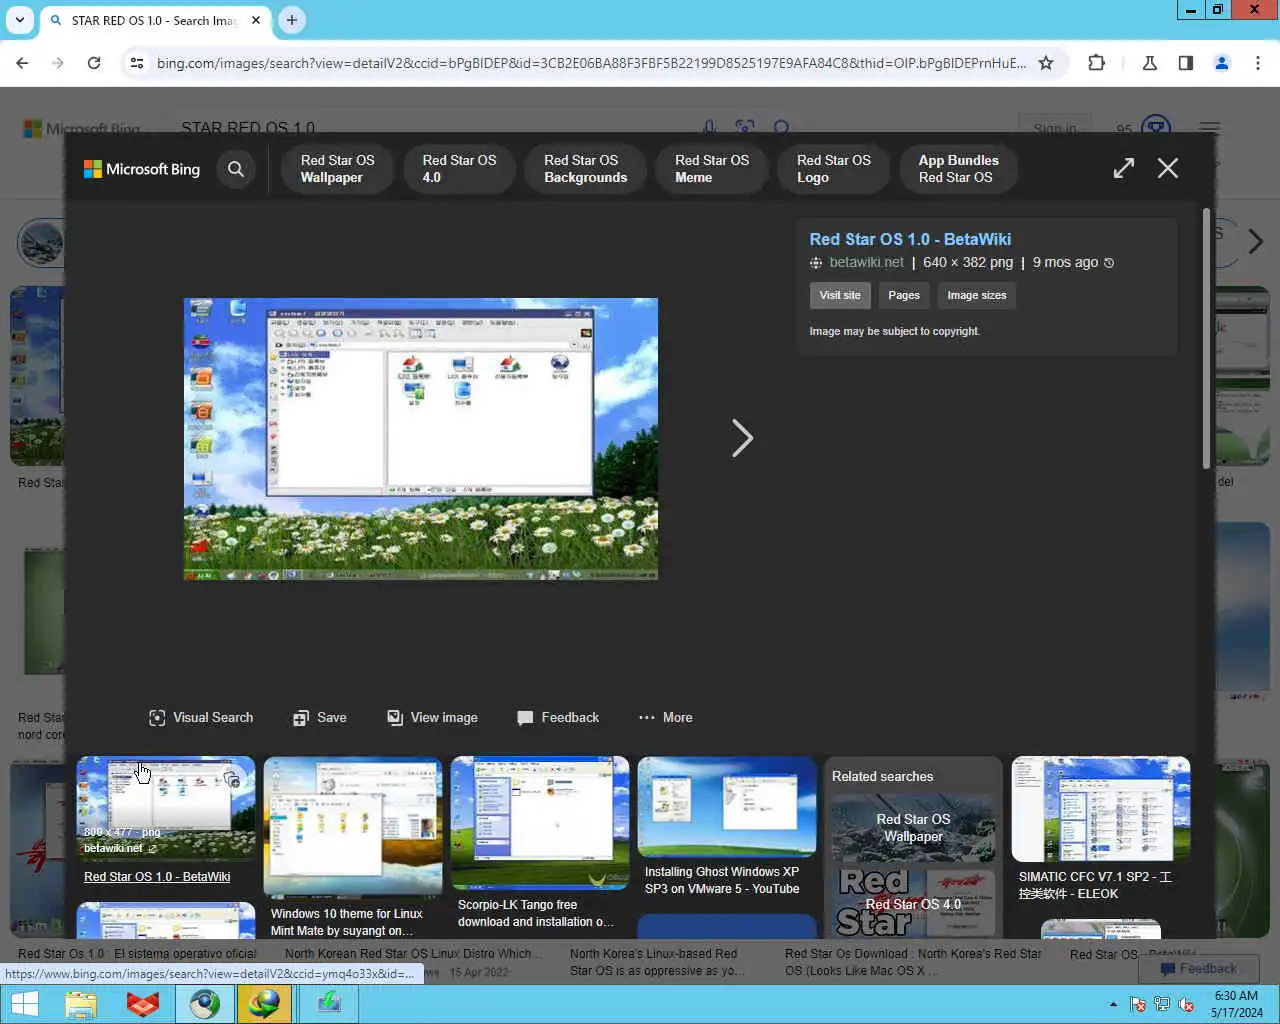Close the STAR RED OS 1.0 tab
The image size is (1280, 1024).
pos(256,20)
